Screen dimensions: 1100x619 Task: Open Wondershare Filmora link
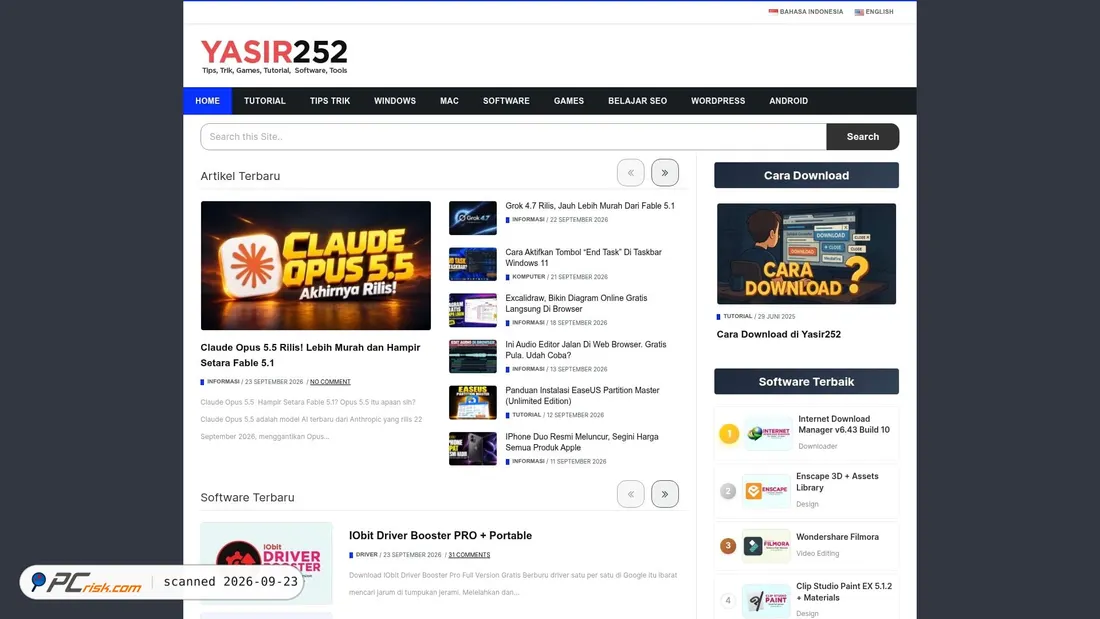837,537
